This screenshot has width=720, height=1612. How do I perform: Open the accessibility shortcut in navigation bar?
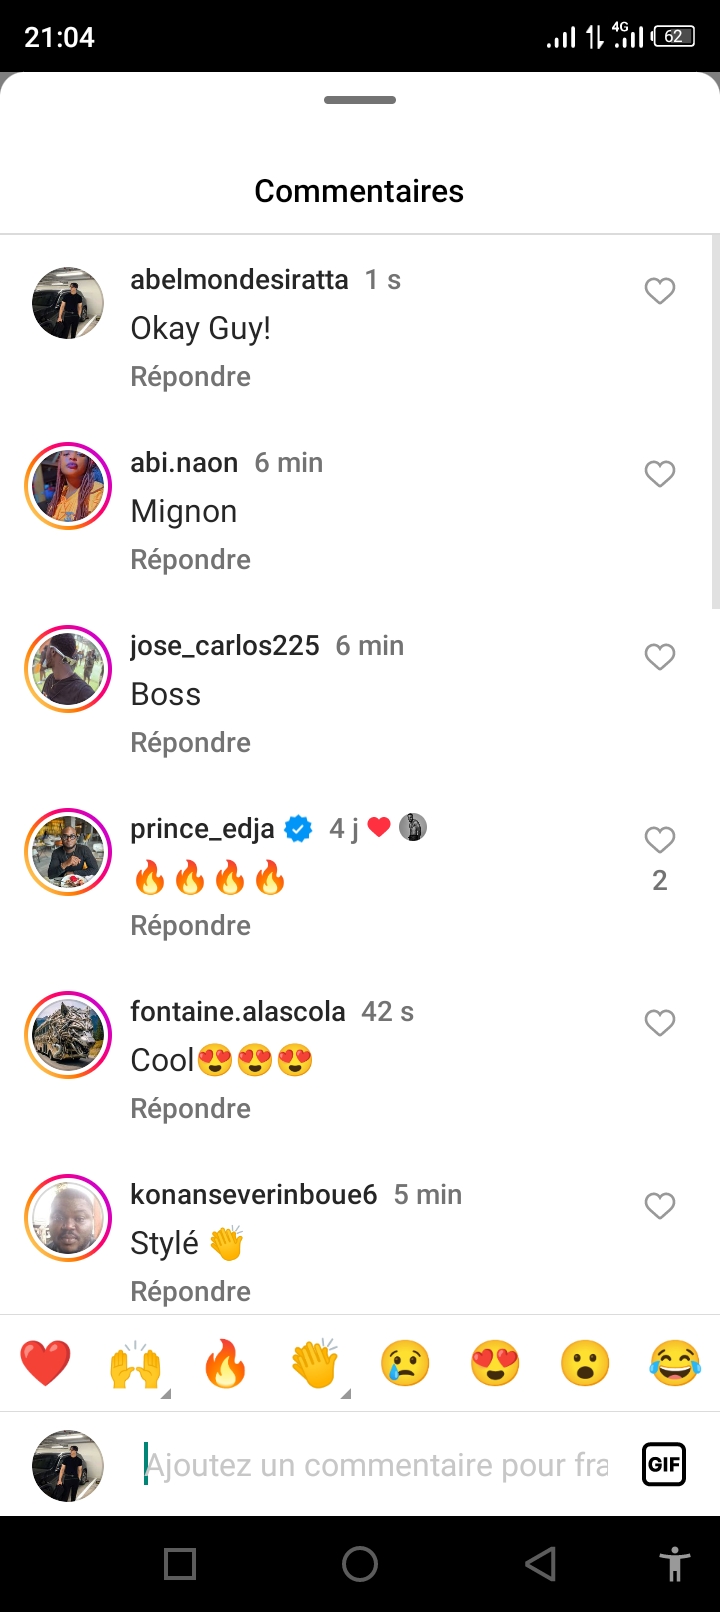click(x=675, y=1564)
